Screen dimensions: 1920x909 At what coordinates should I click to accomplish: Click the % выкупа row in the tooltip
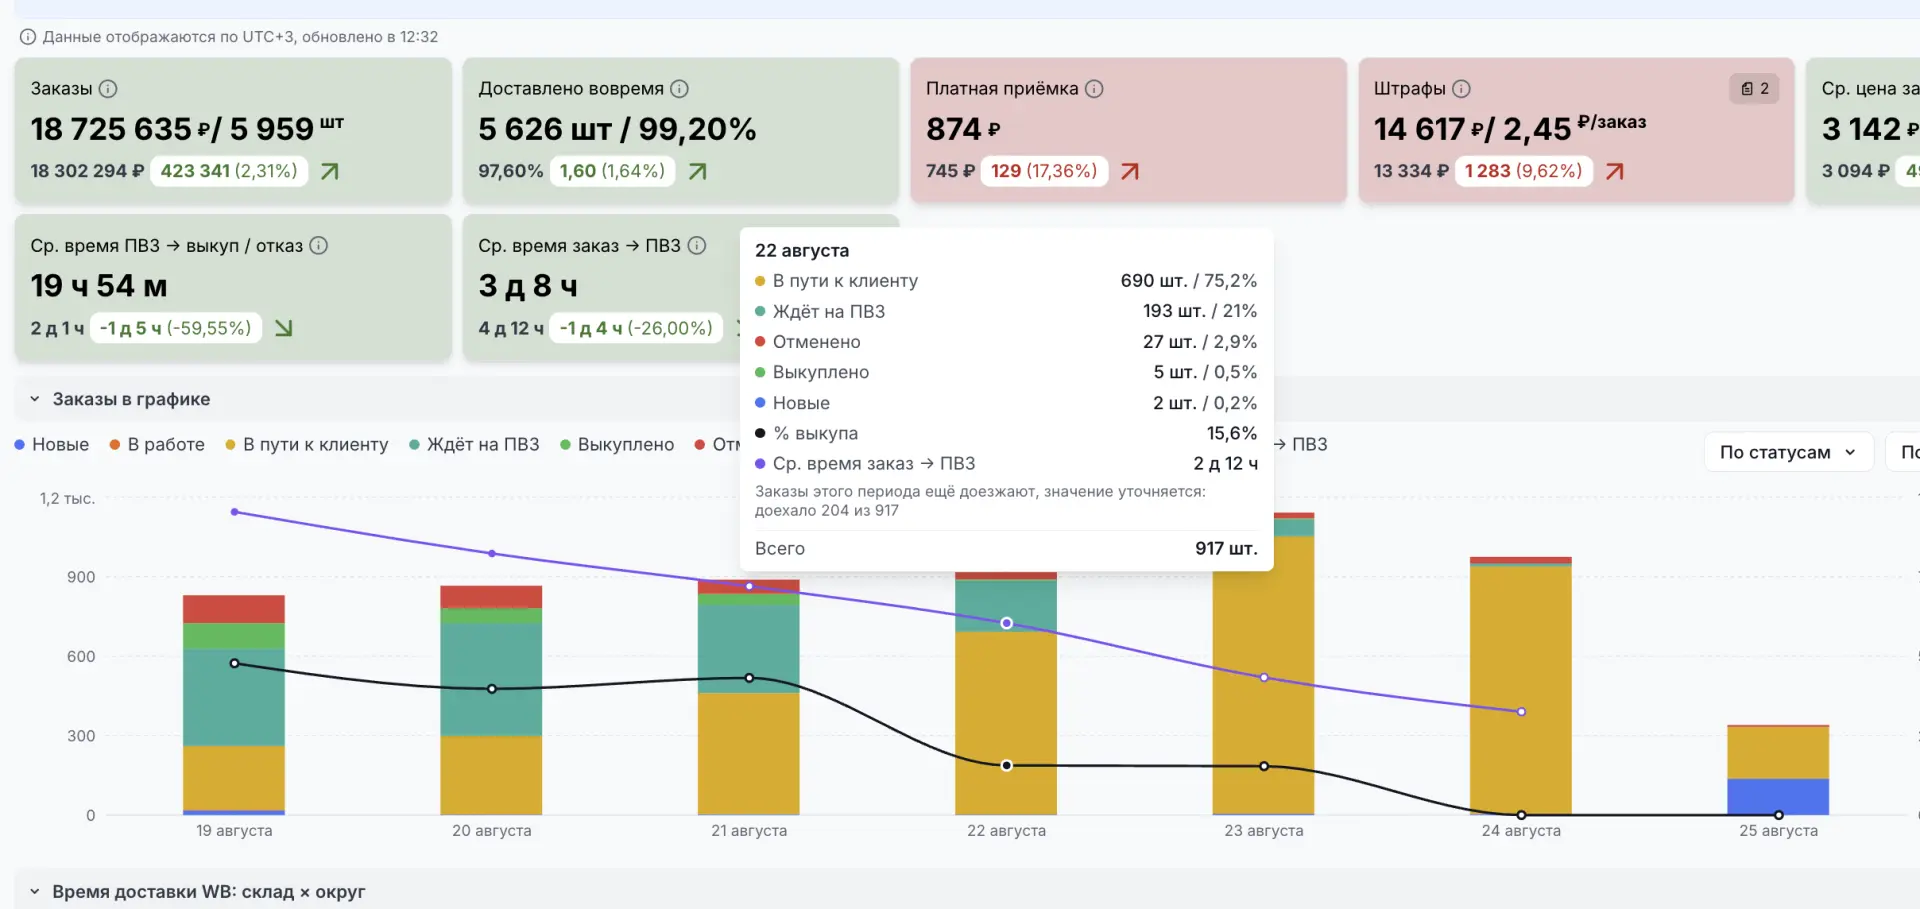pos(1006,433)
